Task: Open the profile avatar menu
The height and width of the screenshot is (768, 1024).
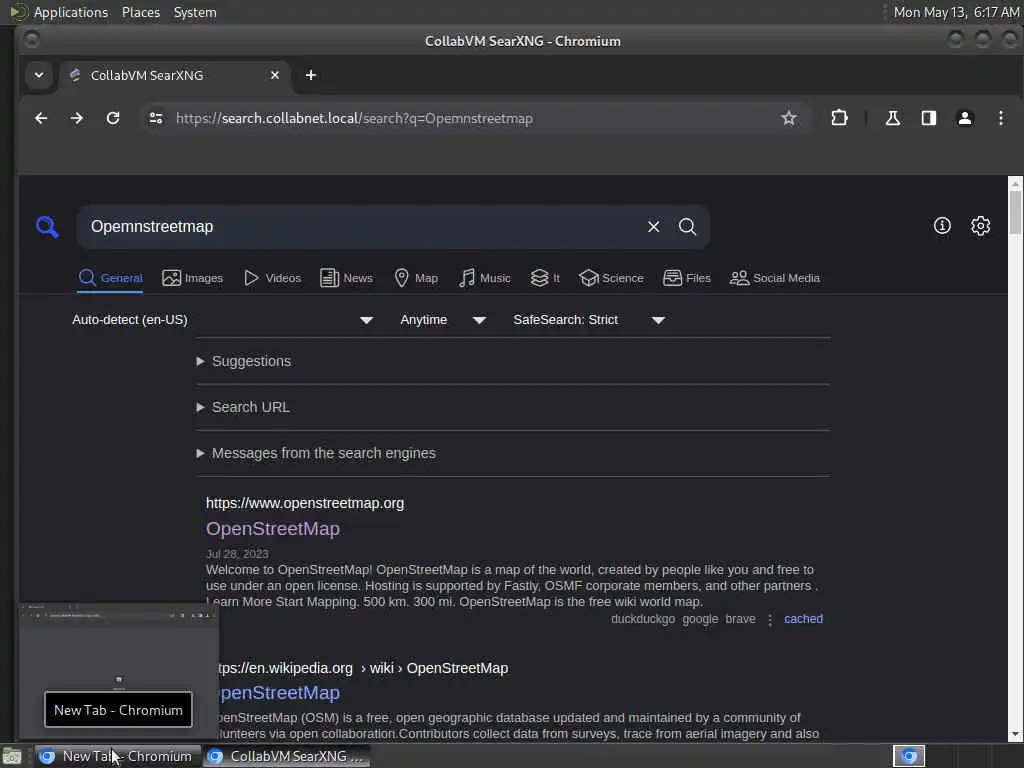Action: 965,118
